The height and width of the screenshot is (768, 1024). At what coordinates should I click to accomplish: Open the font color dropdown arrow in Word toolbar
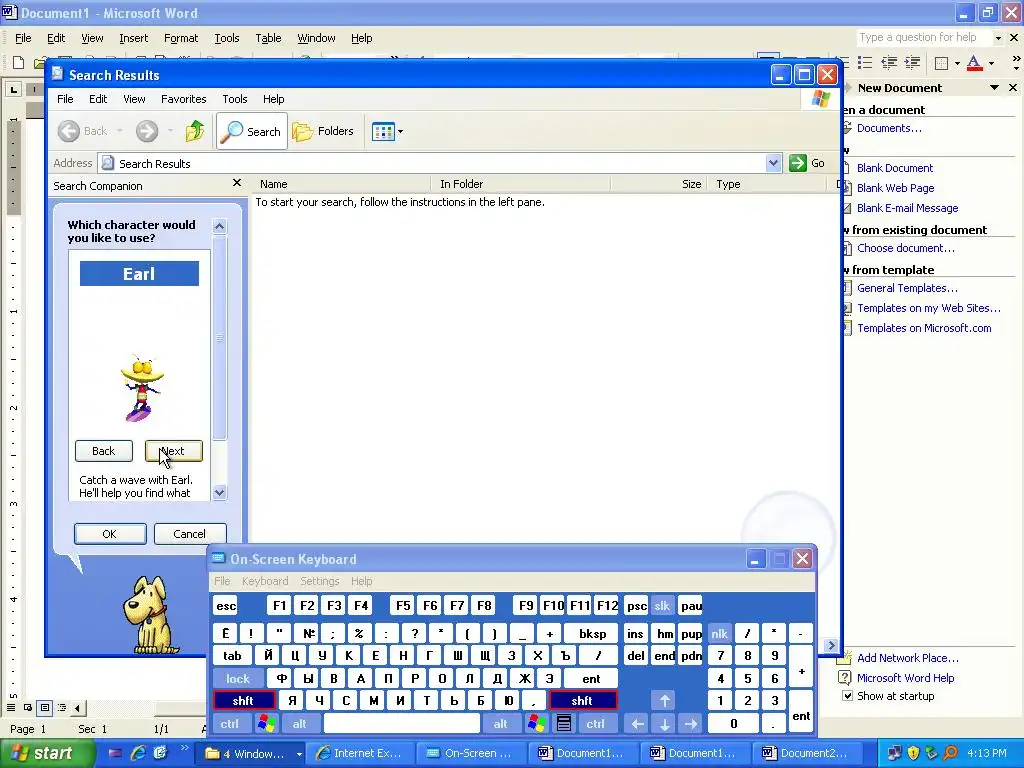click(x=991, y=63)
